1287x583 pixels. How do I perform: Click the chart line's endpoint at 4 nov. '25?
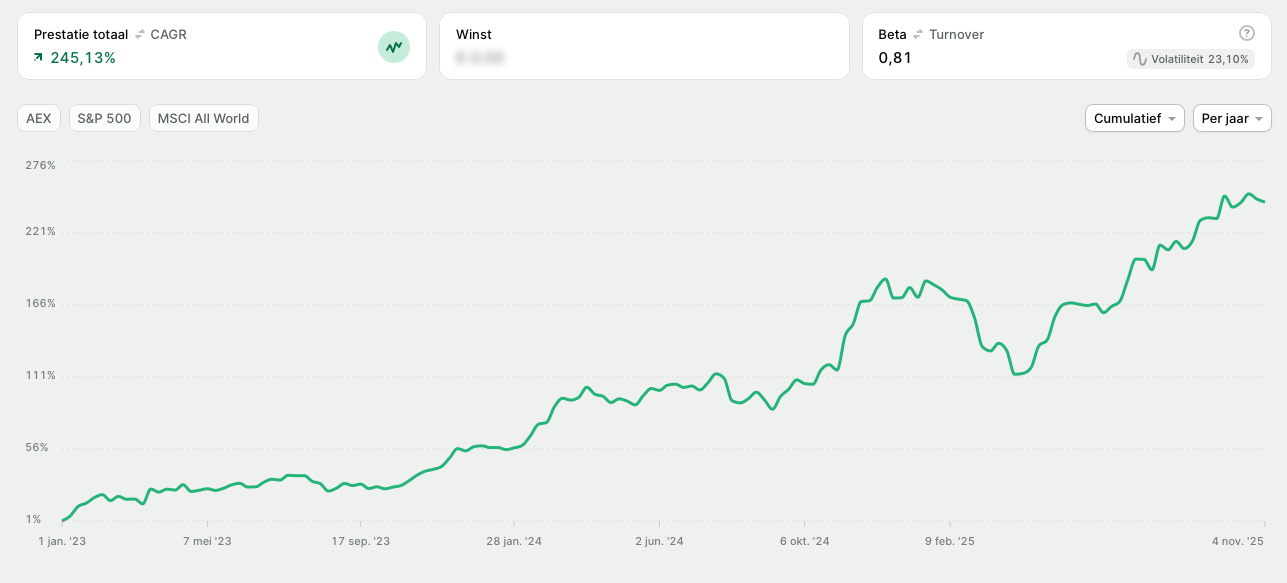pyautogui.click(x=1264, y=202)
